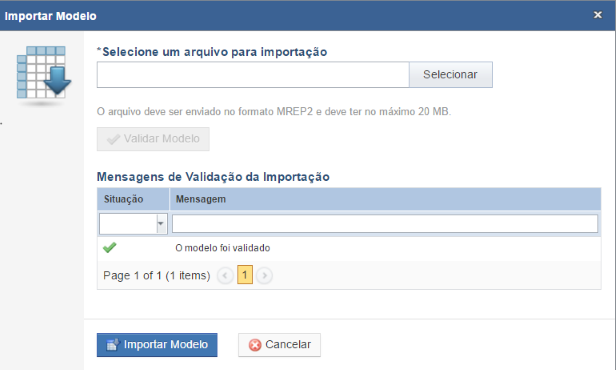Image resolution: width=616 pixels, height=370 pixels.
Task: Select the 'O modelo foi validado' message
Action: point(222,248)
